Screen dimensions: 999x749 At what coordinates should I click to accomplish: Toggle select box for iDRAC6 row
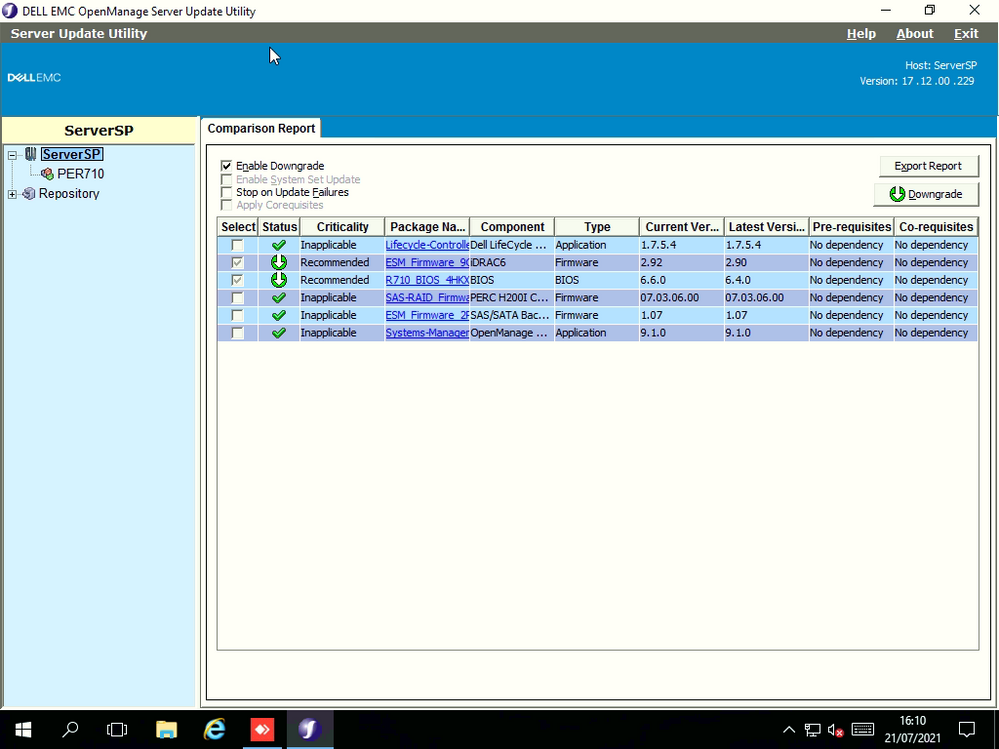click(237, 262)
